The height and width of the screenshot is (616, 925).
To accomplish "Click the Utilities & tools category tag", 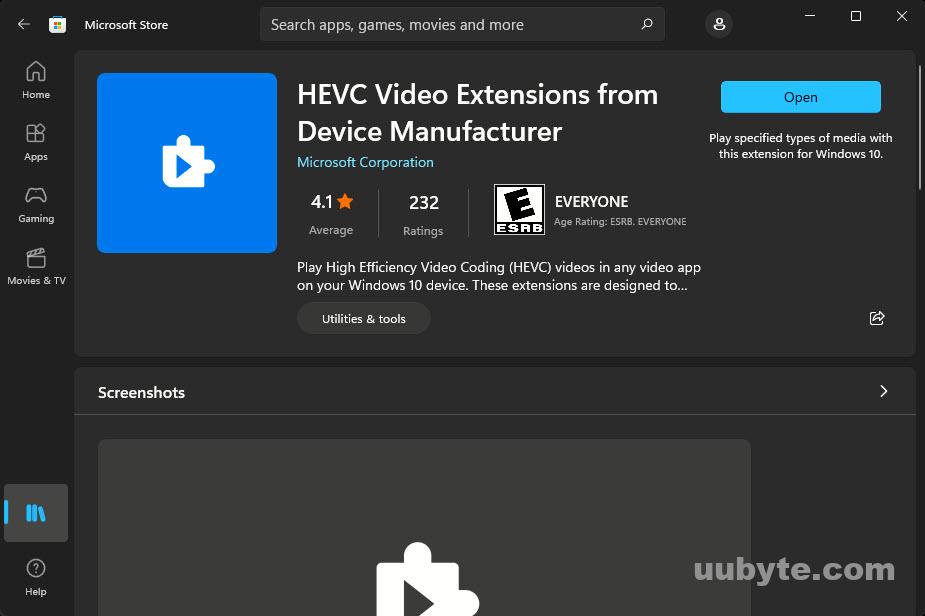I will coord(363,319).
